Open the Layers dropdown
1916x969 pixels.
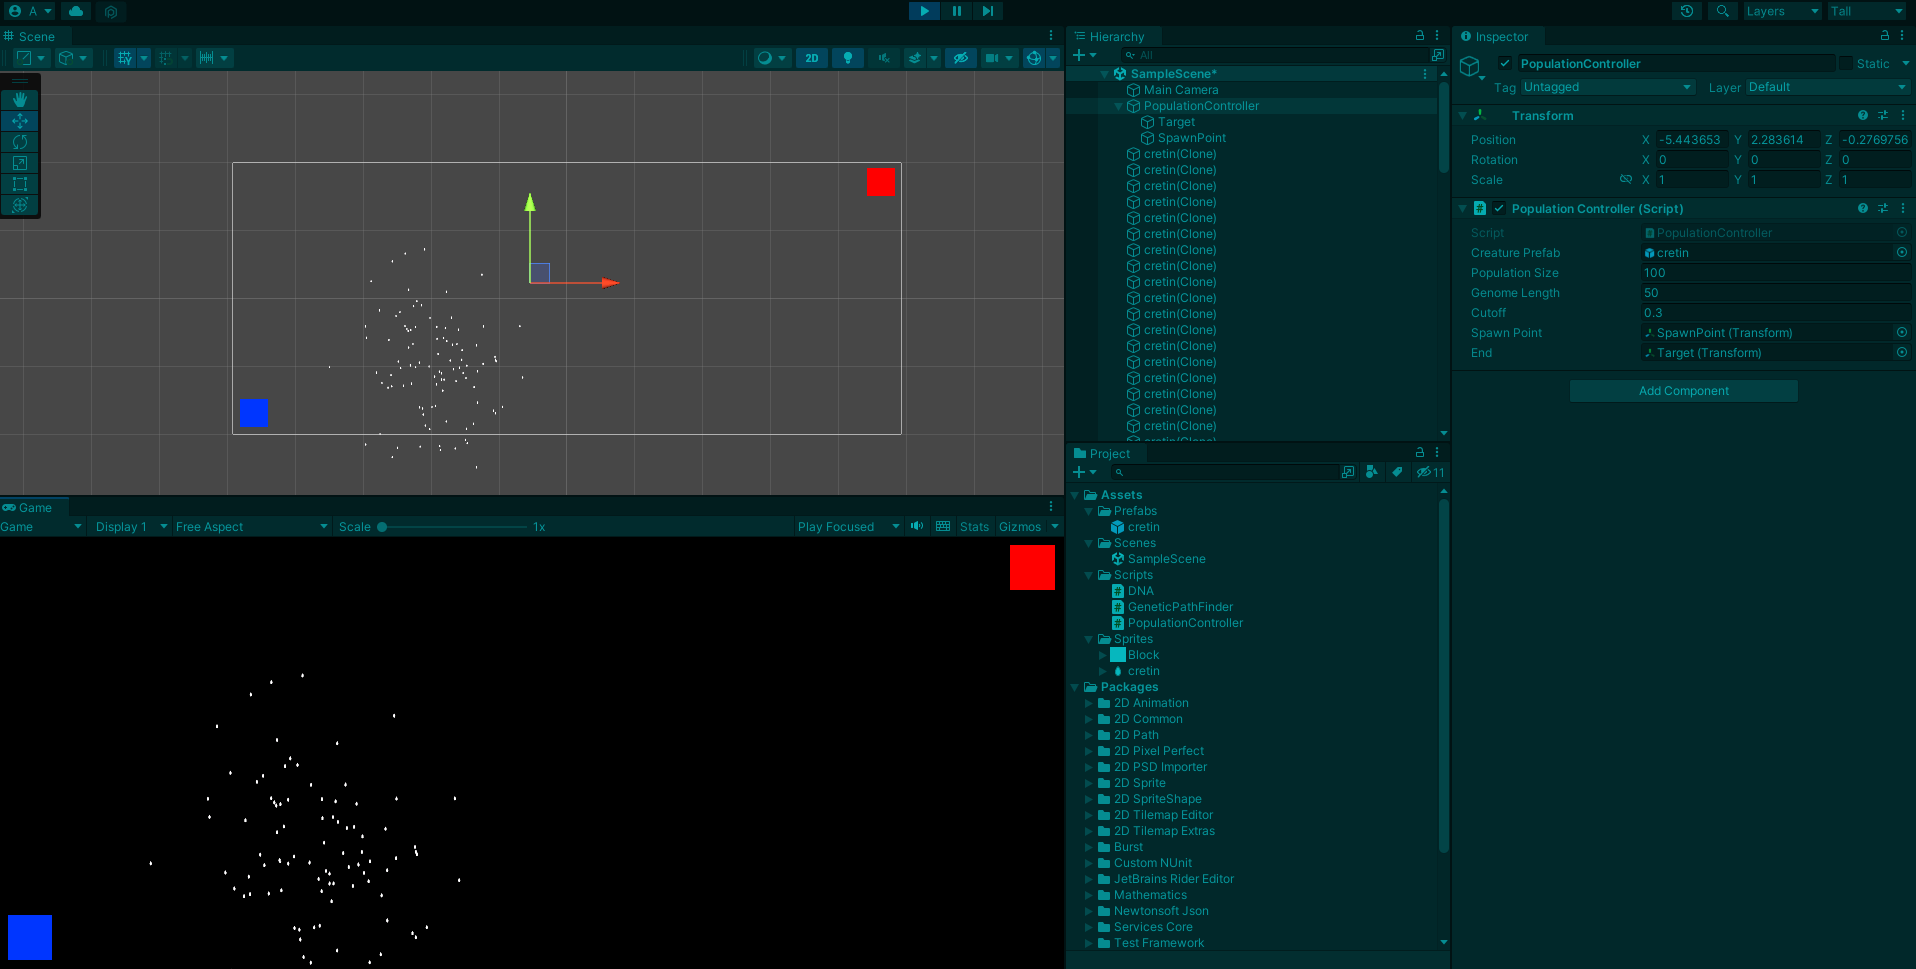[1782, 11]
